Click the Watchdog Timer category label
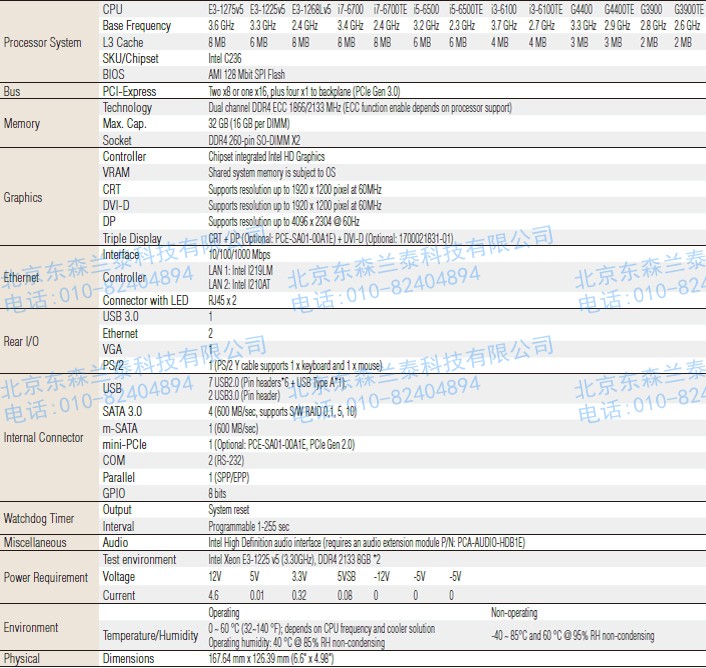The image size is (706, 668). pyautogui.click(x=39, y=518)
